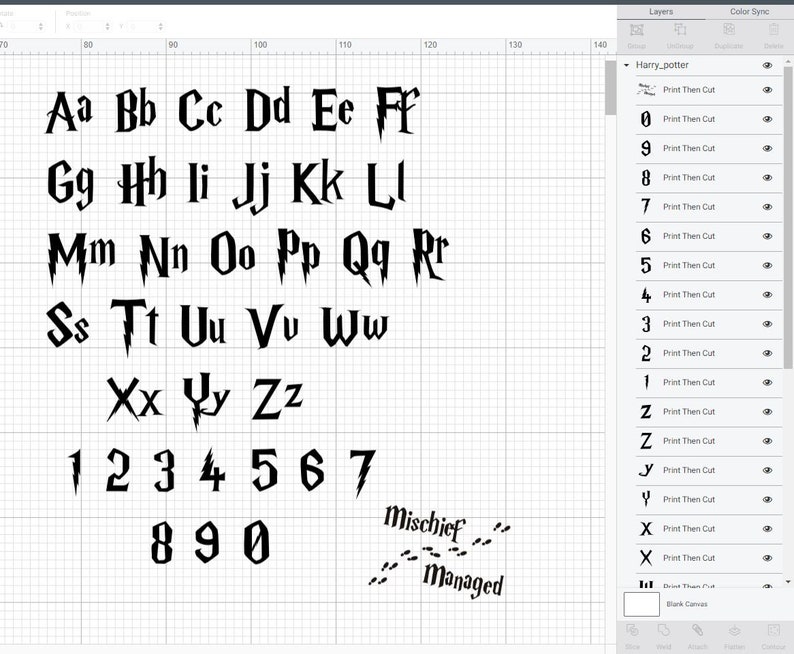This screenshot has width=794, height=654.
Task: Select the Contour tool icon
Action: coord(773,630)
